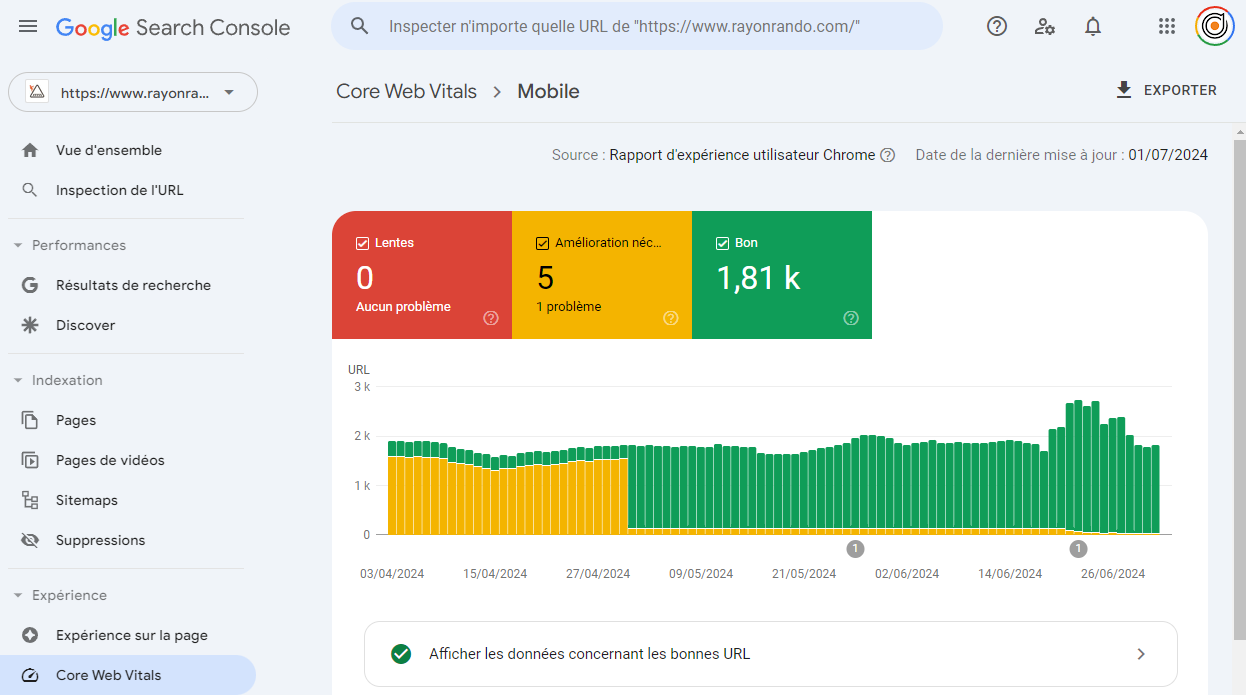Uncheck the Lentes checkbox
Screen dimensions: 1246x695
[363, 243]
